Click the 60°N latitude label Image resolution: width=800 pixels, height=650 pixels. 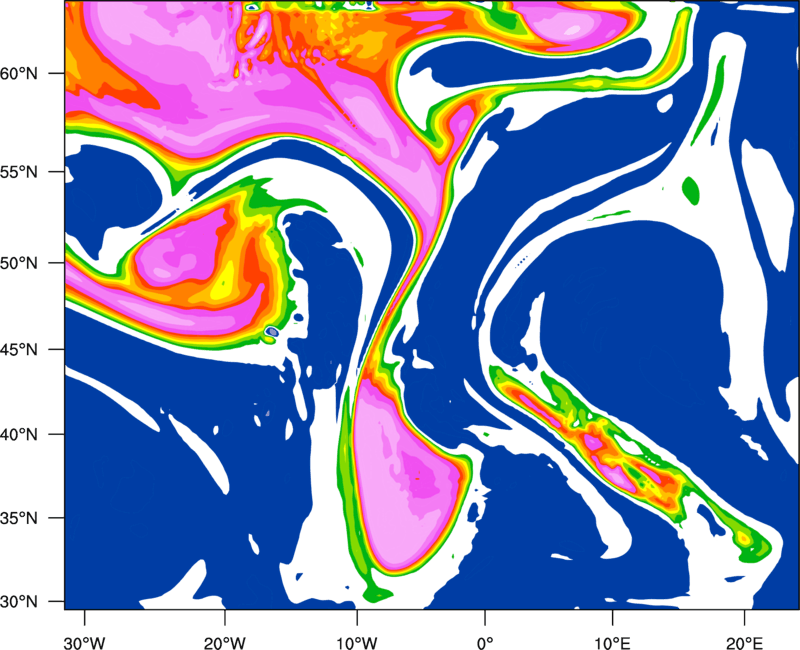(x=19, y=74)
